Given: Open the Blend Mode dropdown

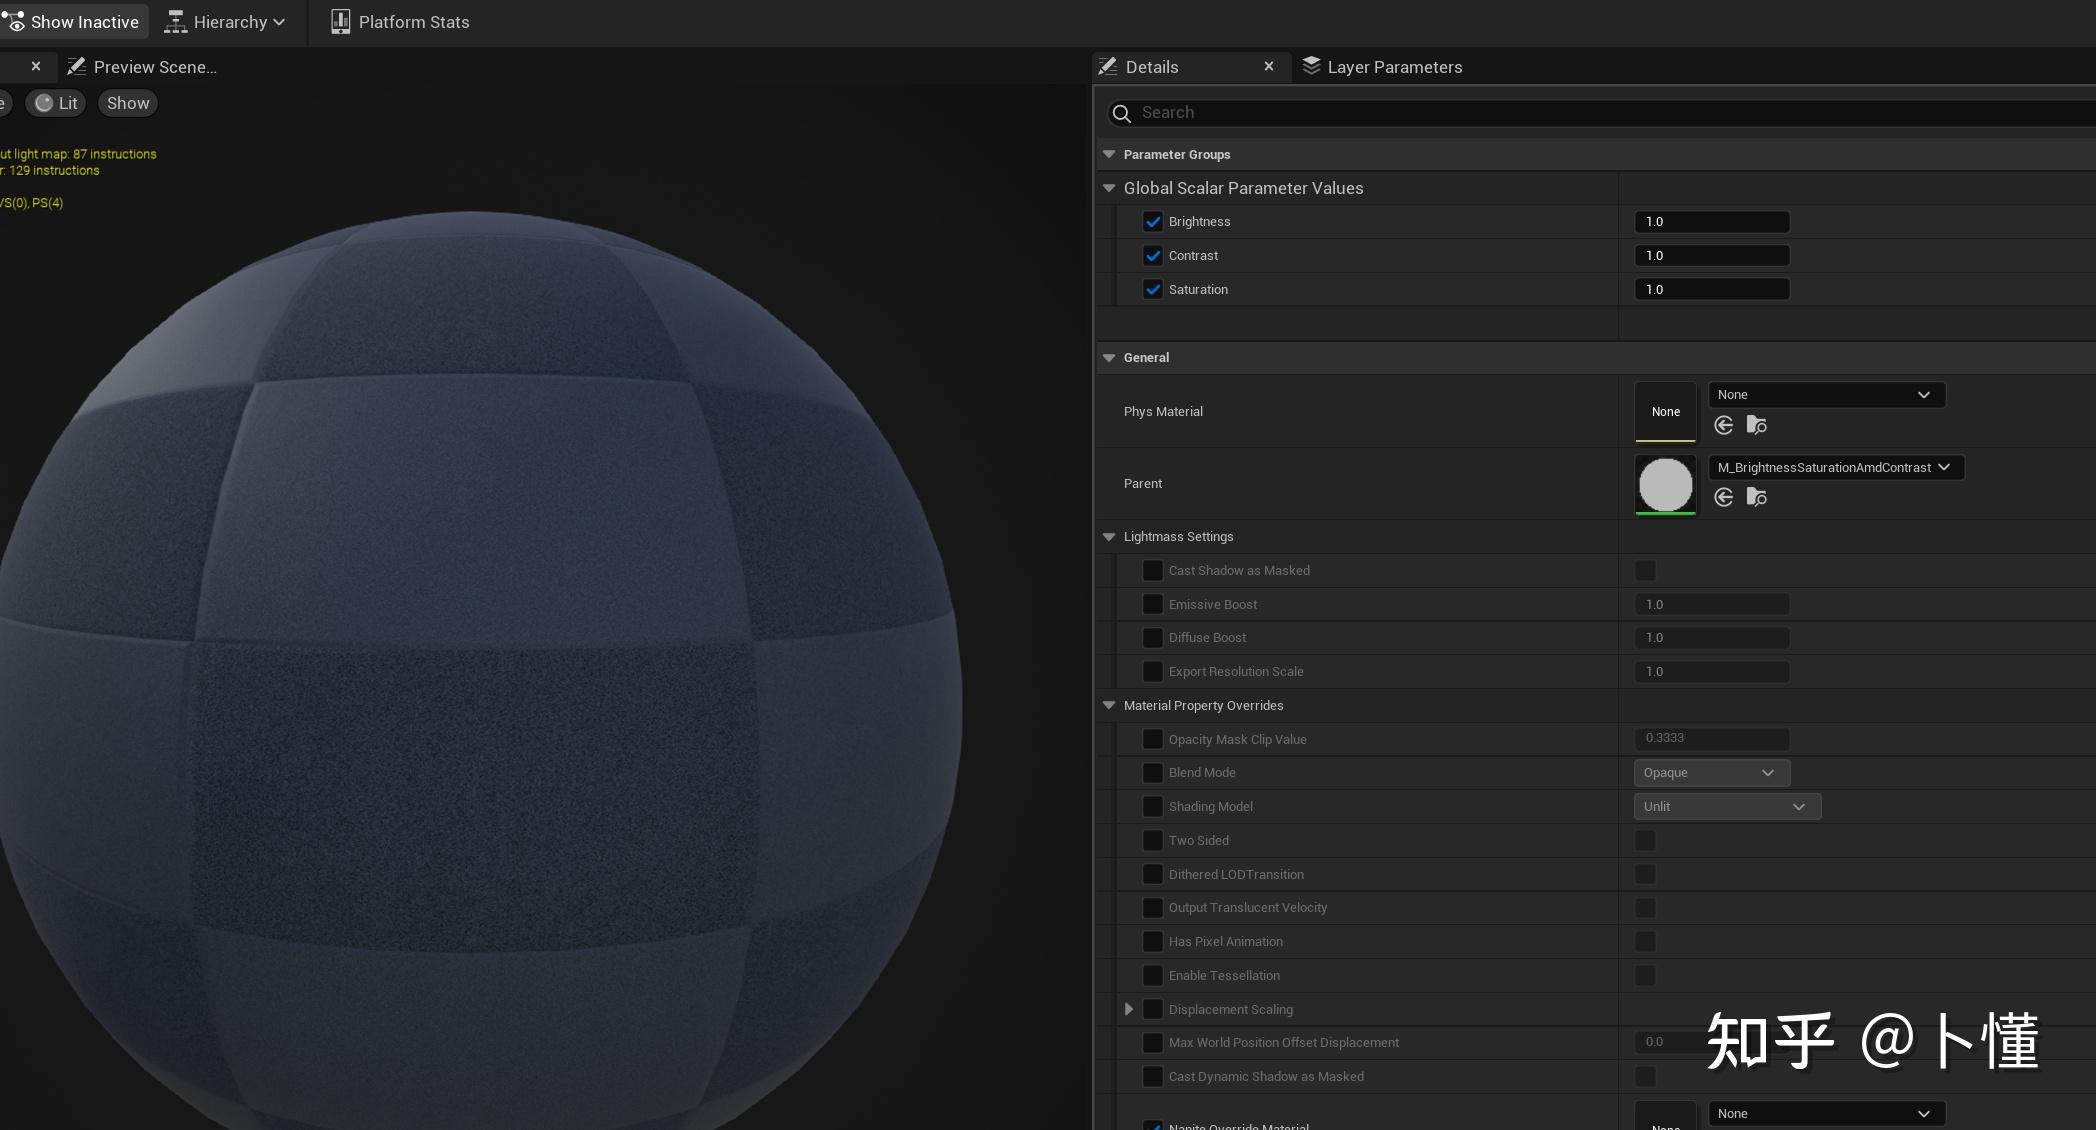Looking at the screenshot, I should tap(1710, 772).
